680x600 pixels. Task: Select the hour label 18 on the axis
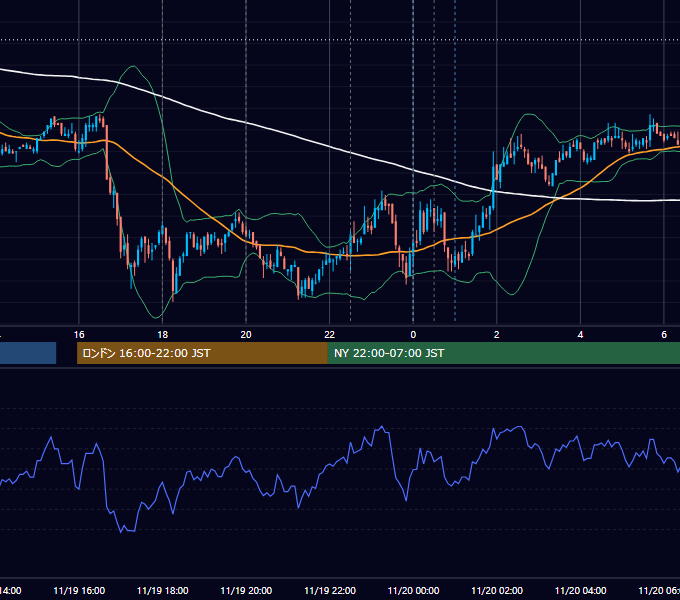[163, 335]
